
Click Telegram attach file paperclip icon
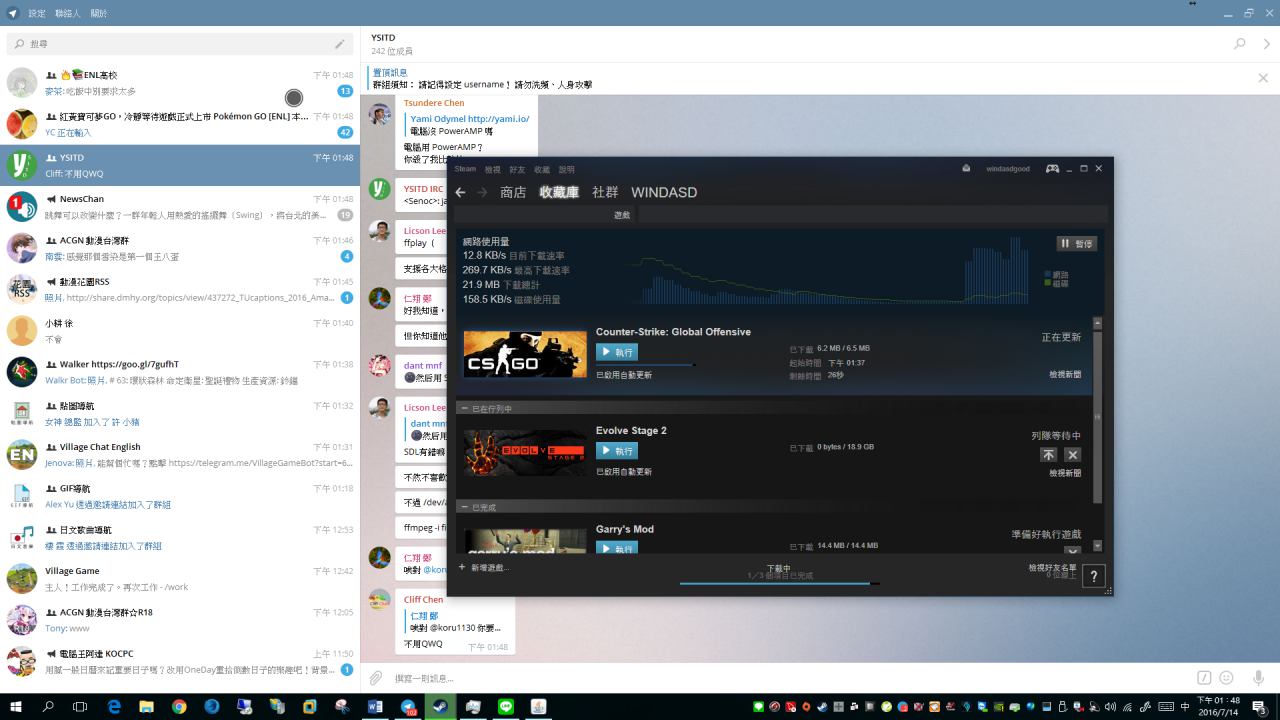(376, 678)
